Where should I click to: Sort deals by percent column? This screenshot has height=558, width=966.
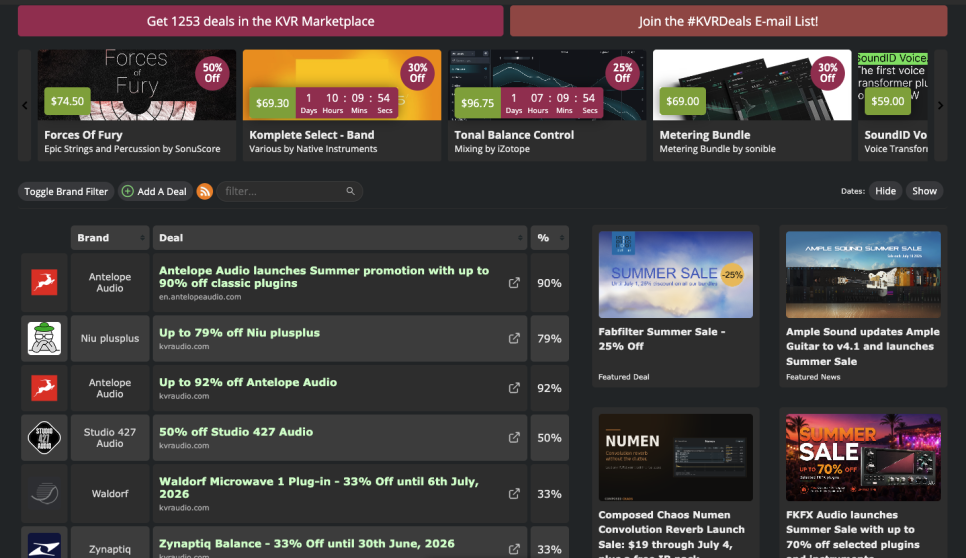click(550, 238)
